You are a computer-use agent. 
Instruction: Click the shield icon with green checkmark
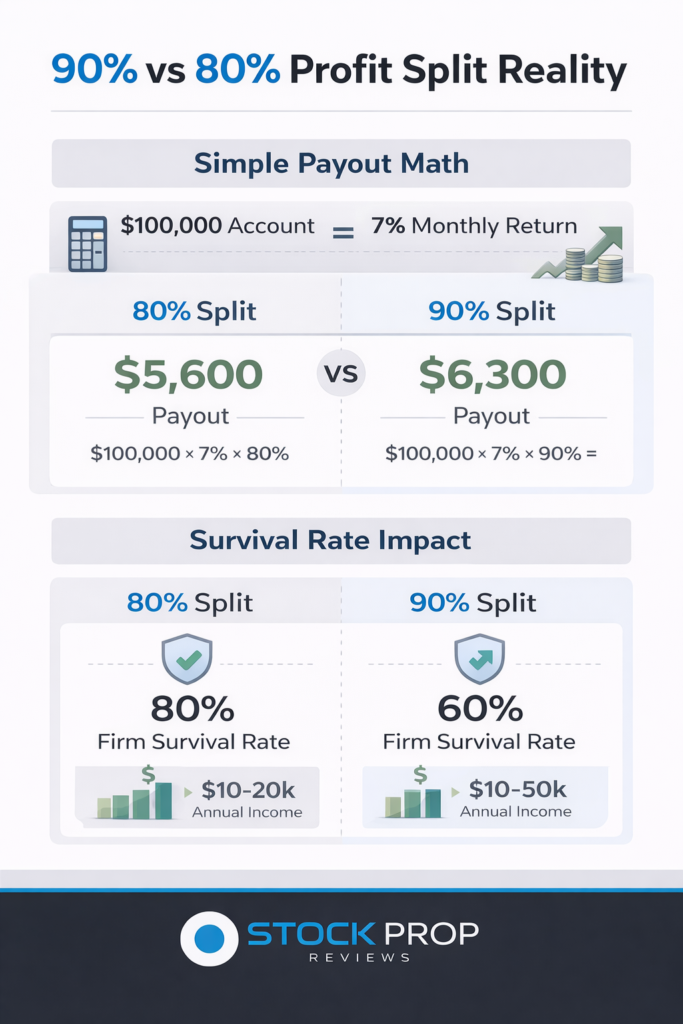187,658
